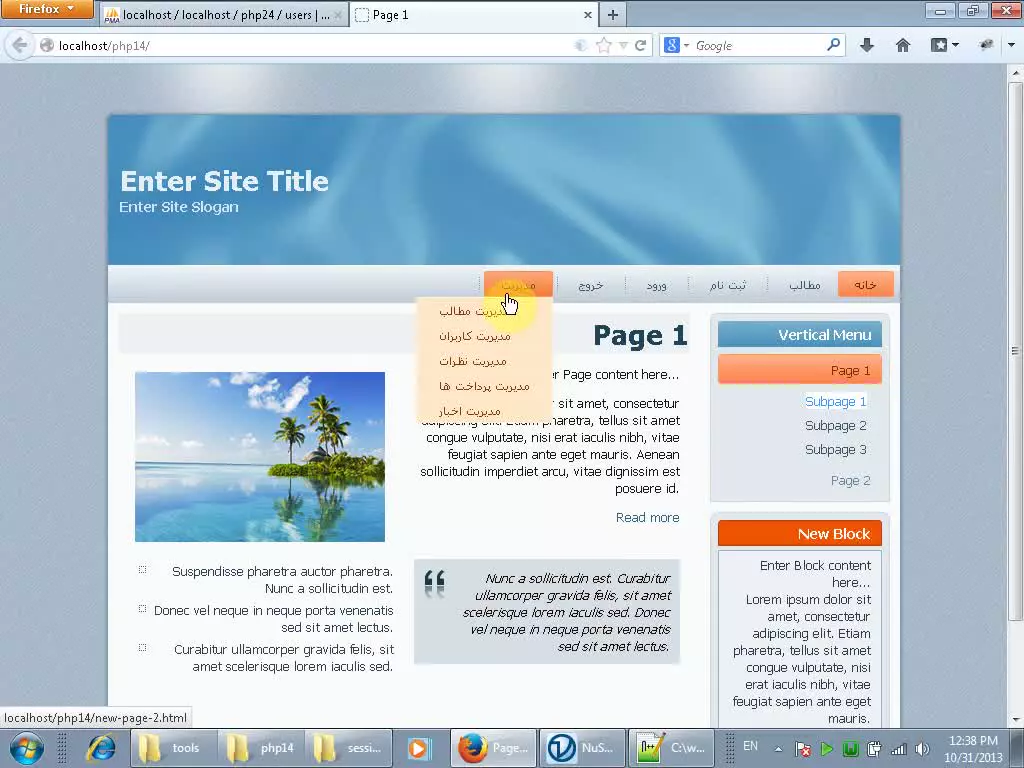Viewport: 1024px width, 768px height.
Task: Open the Downloads arrow in Firefox toolbar
Action: [x=867, y=45]
